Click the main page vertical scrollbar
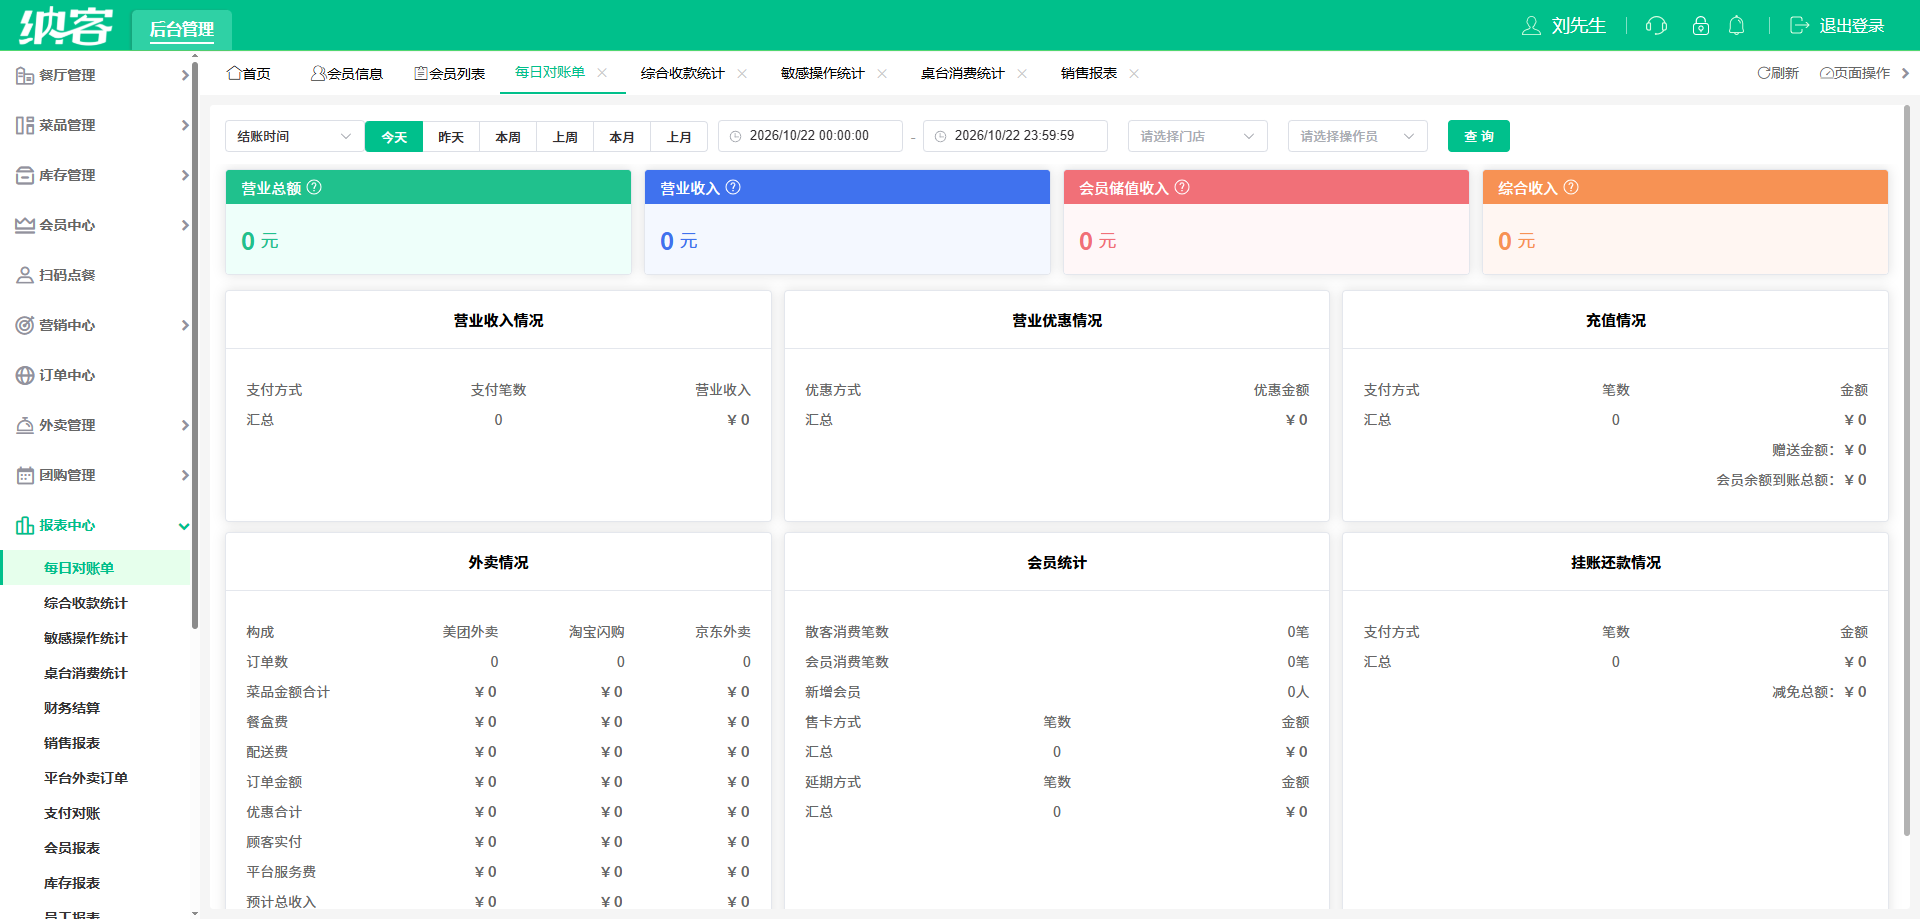Viewport: 1920px width, 919px height. (1907, 470)
